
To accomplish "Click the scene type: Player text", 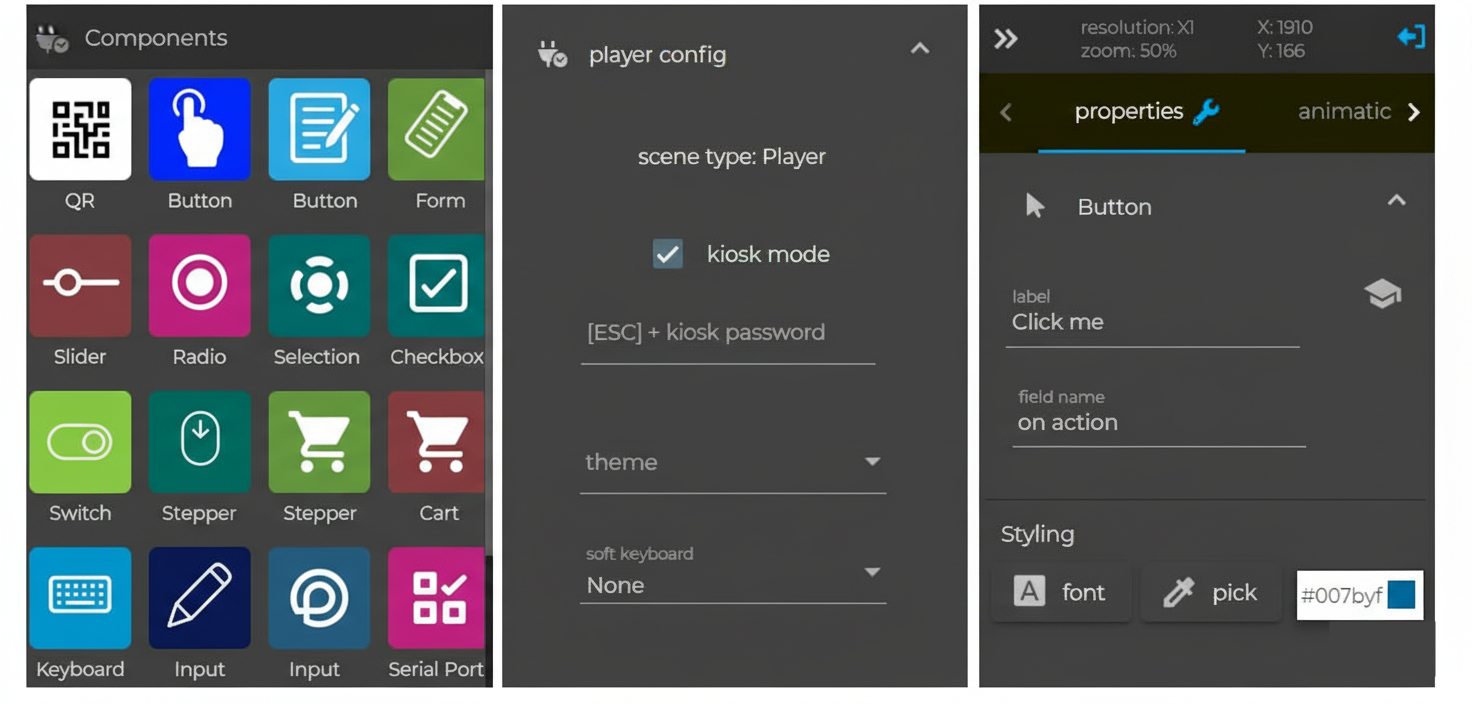I will point(732,157).
